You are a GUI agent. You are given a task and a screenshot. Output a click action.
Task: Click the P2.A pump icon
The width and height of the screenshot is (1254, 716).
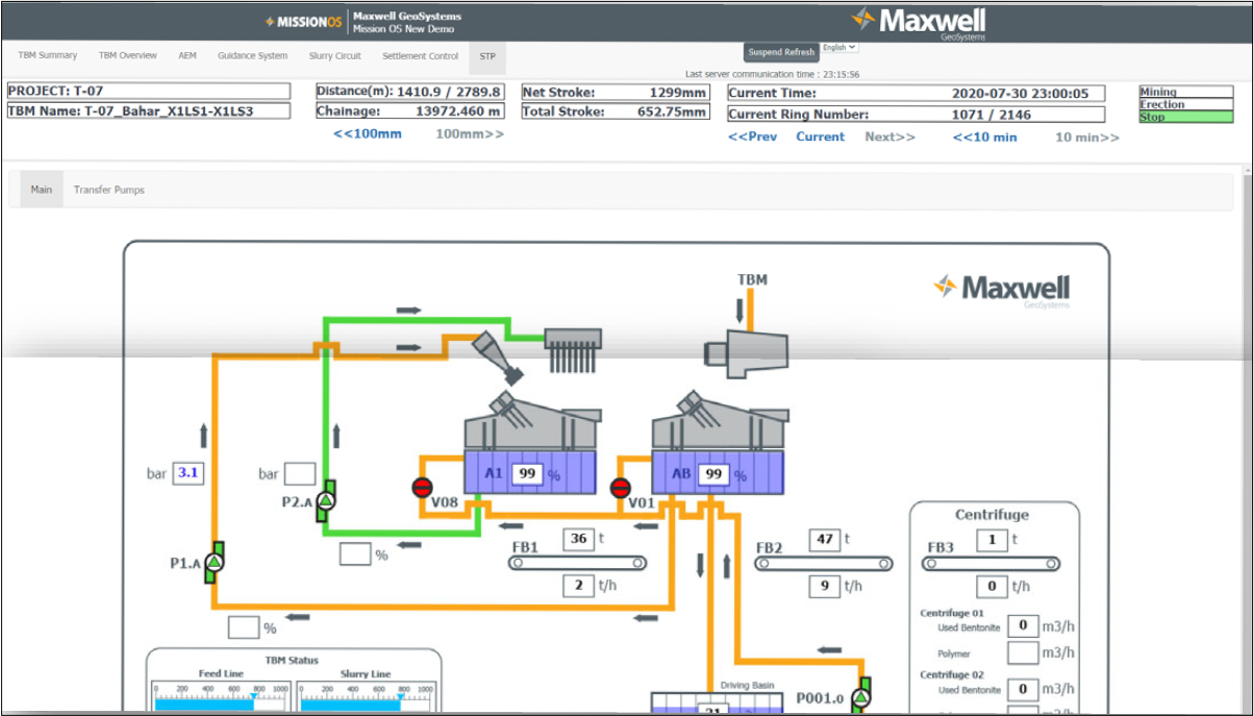[x=325, y=501]
